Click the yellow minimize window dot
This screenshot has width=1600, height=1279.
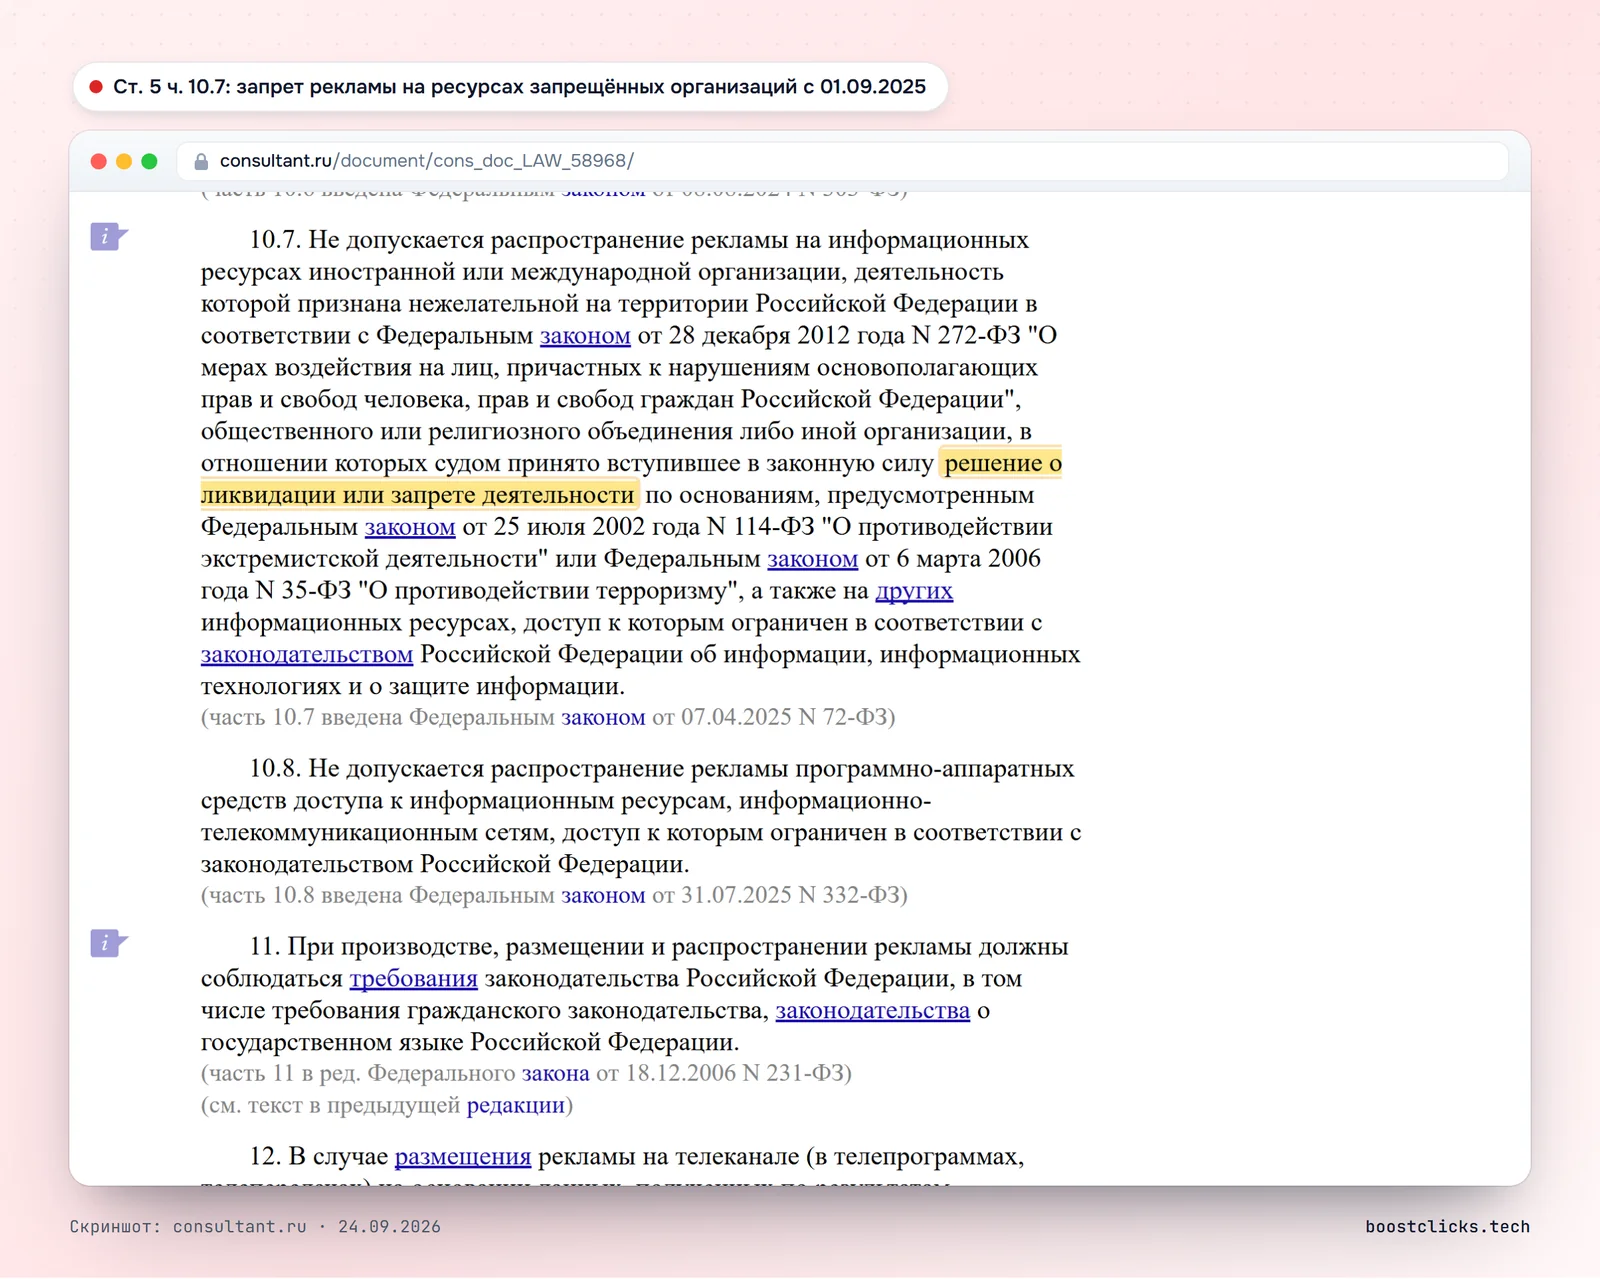[x=124, y=161]
